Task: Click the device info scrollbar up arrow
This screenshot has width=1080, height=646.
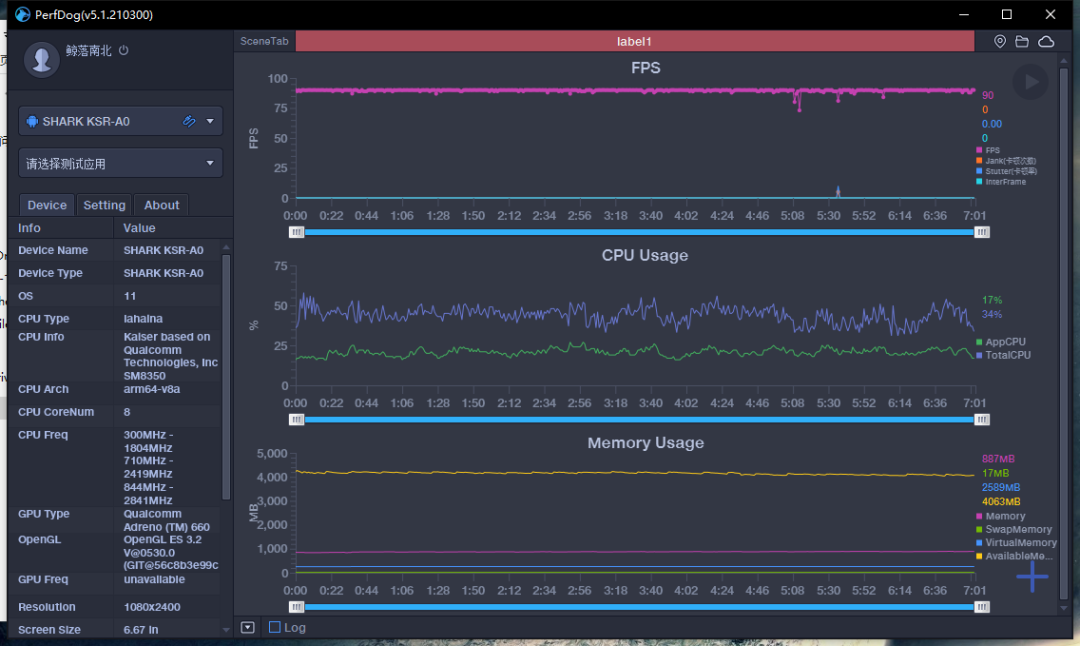Action: coord(226,247)
